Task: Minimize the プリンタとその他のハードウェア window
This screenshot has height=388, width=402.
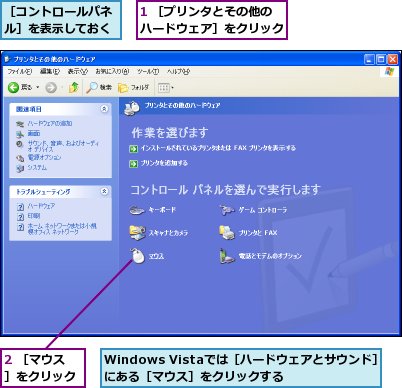Action: [369, 59]
